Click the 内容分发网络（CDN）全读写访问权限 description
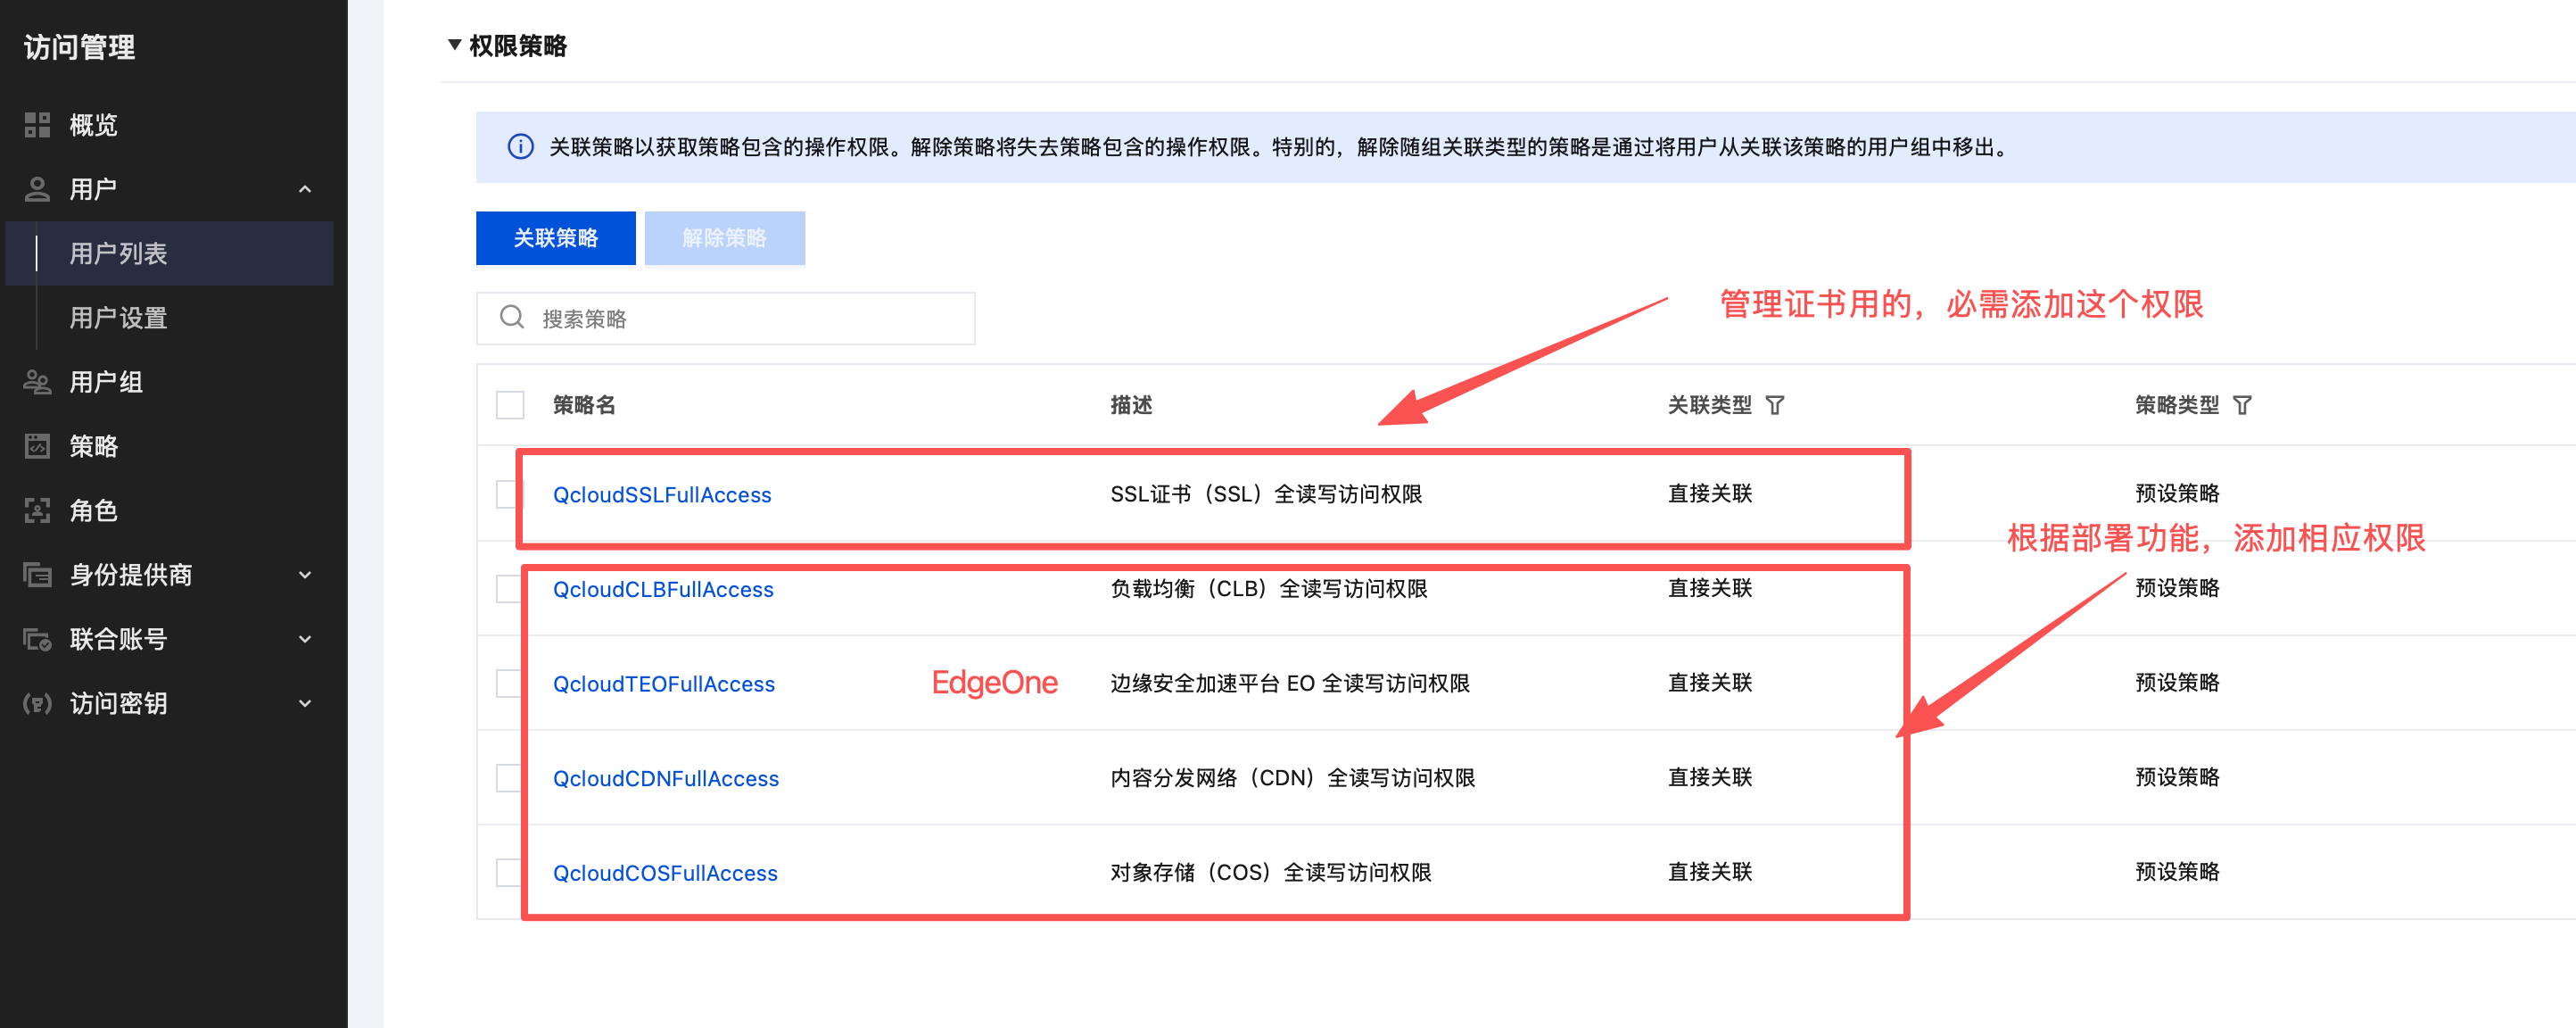The width and height of the screenshot is (2576, 1028). [1293, 778]
